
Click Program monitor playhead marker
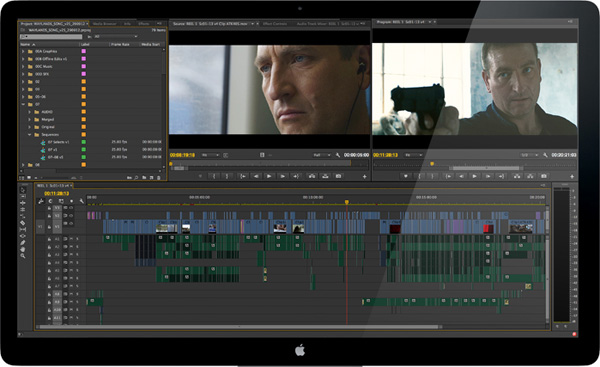432,164
